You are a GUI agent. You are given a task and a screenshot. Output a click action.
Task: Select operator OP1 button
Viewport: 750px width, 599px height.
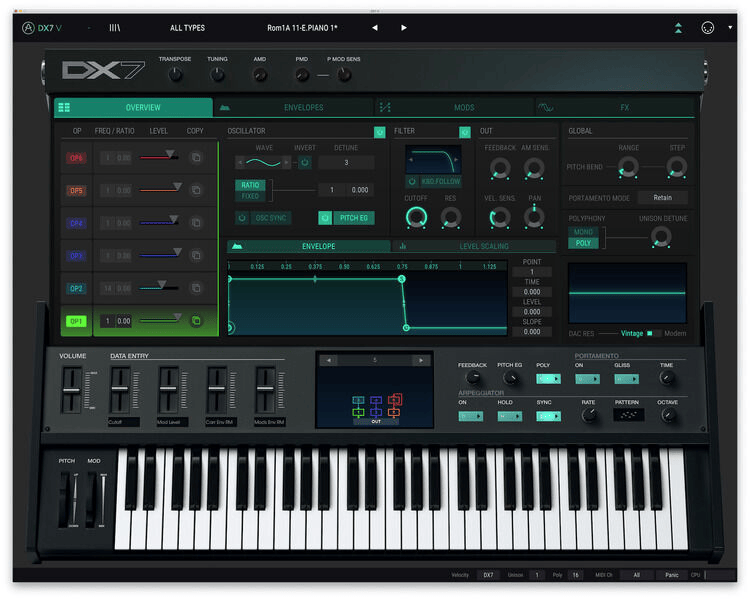76,321
